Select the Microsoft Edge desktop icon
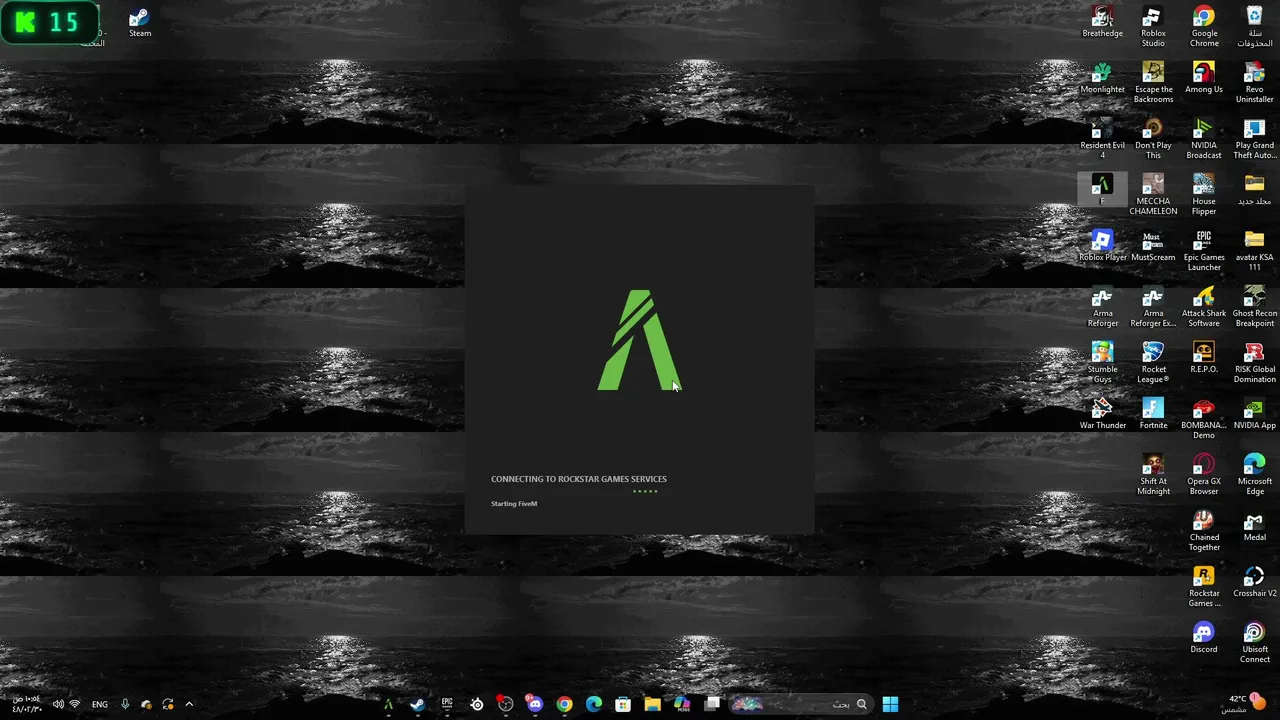Screen dimensions: 1280x720 1254,475
